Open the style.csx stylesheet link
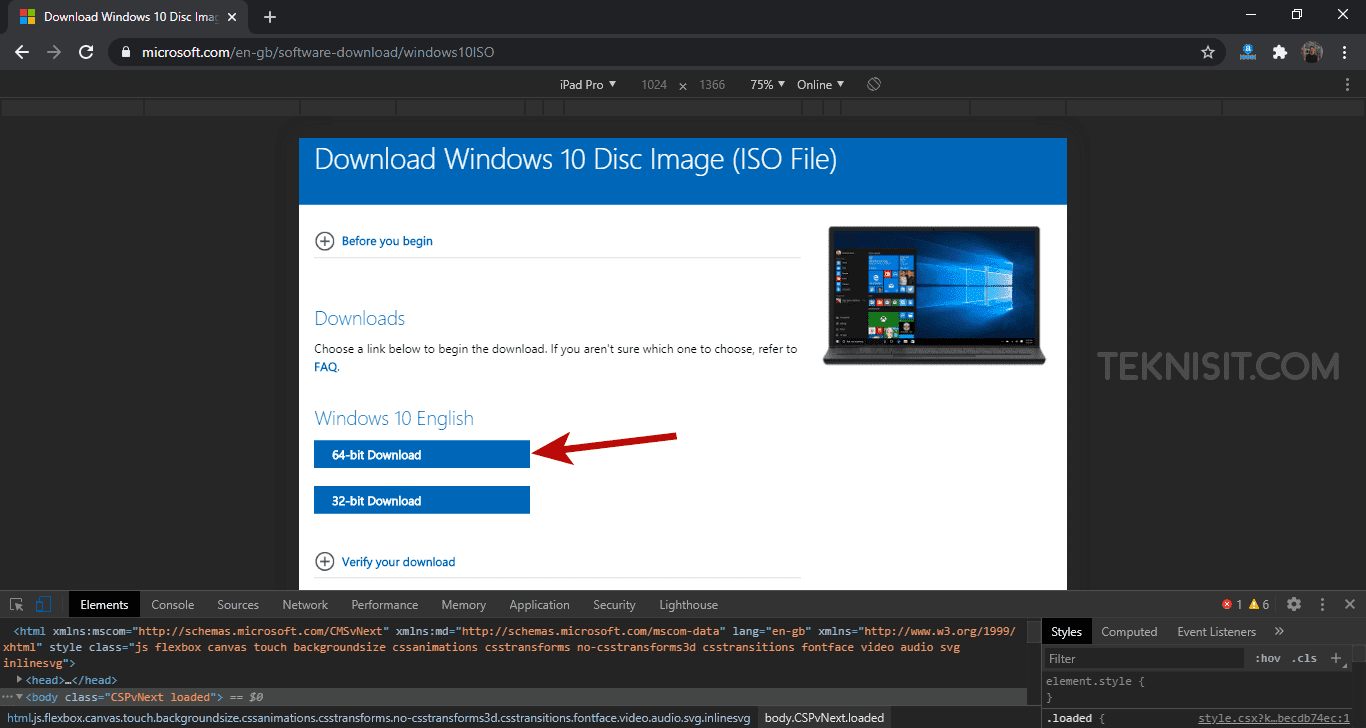Viewport: 1366px width, 728px height. coord(1274,718)
